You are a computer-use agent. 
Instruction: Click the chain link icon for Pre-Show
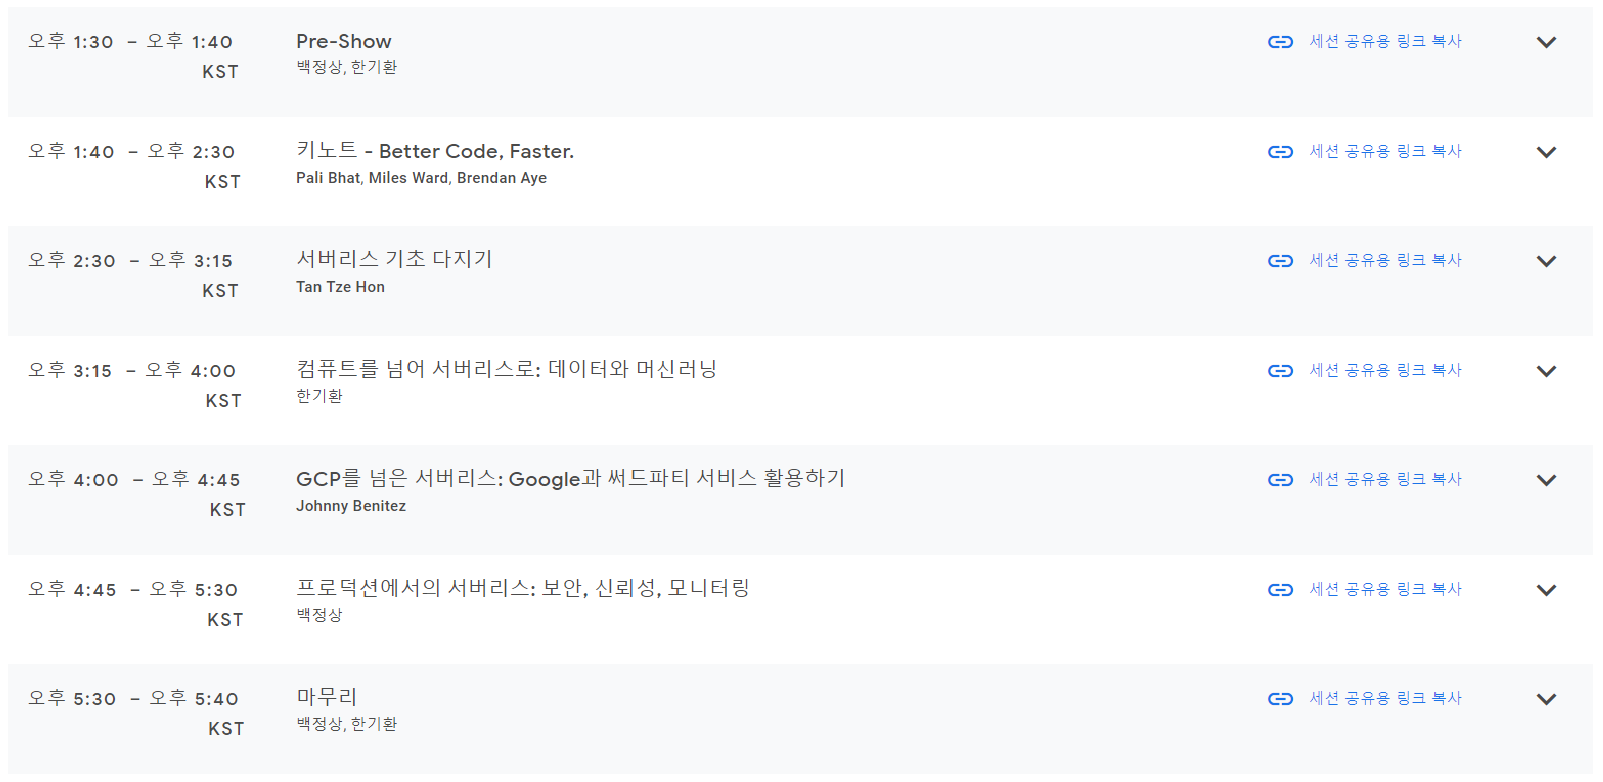click(1280, 42)
